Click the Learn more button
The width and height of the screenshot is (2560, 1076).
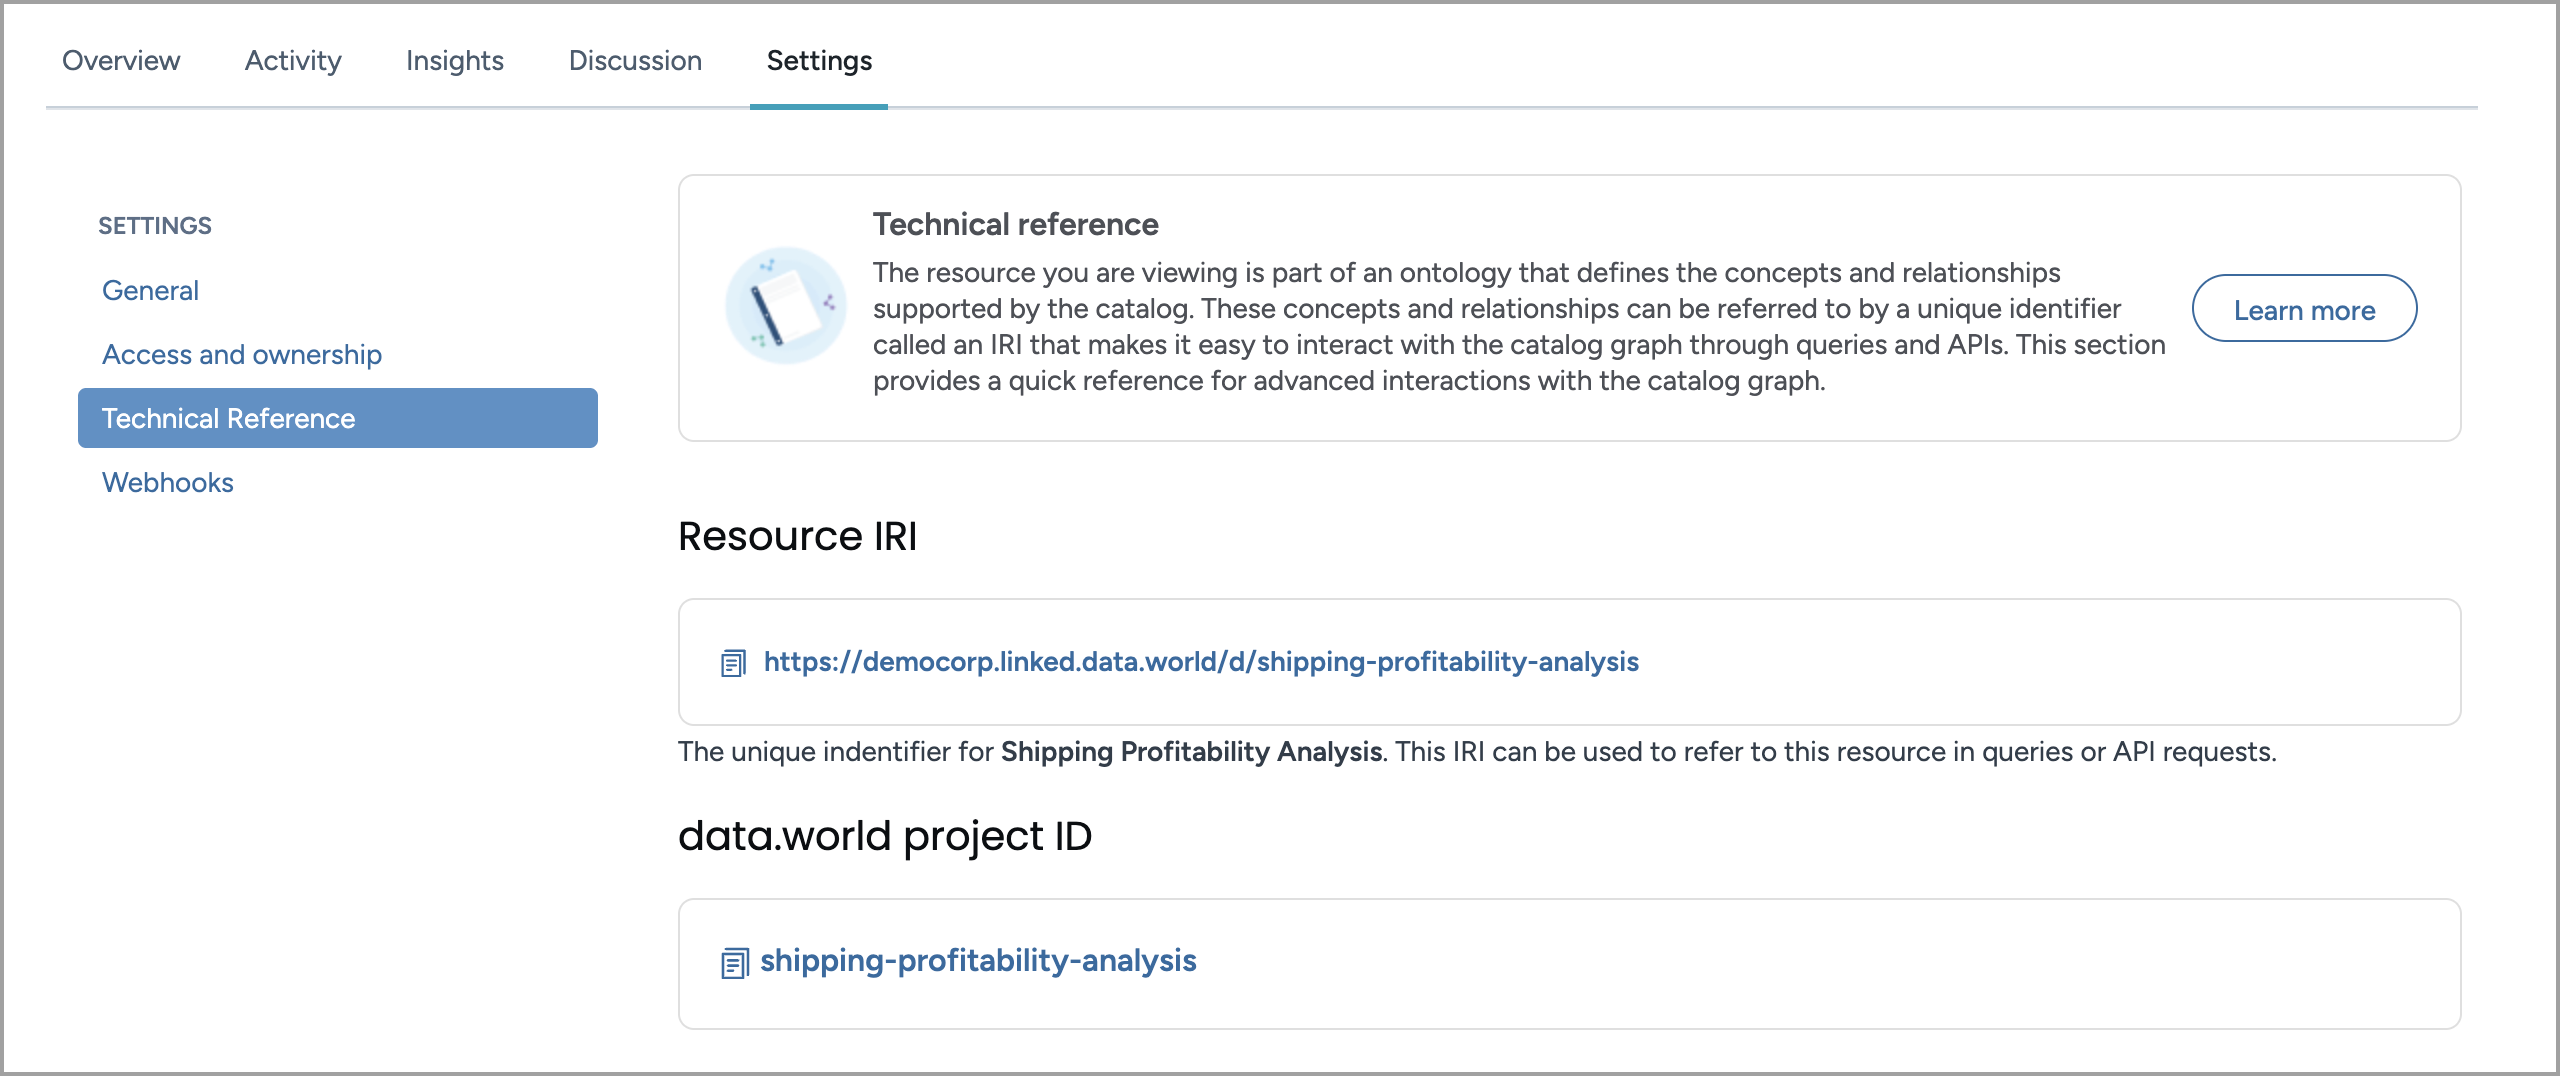coord(2304,310)
